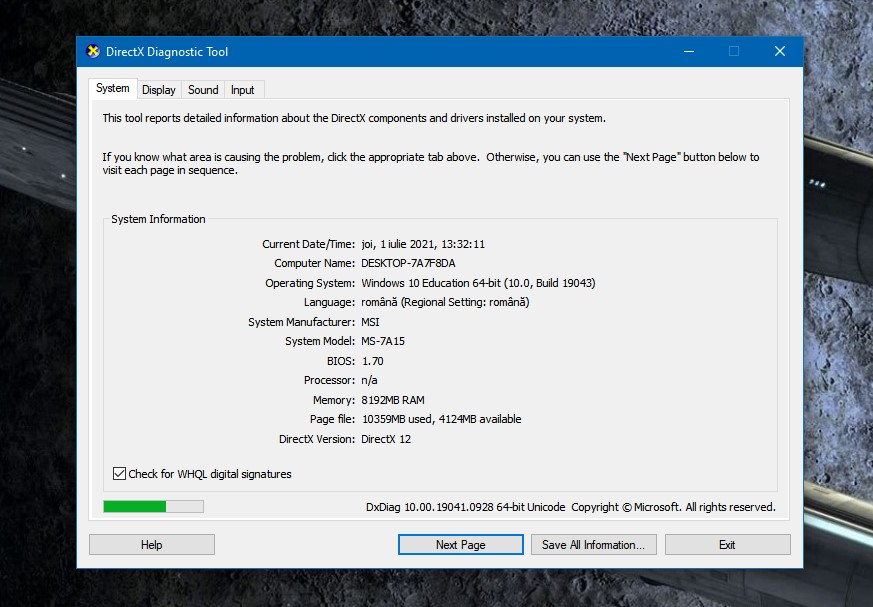873x607 pixels.
Task: Click page file value 10359MB used
Action: tap(398, 419)
